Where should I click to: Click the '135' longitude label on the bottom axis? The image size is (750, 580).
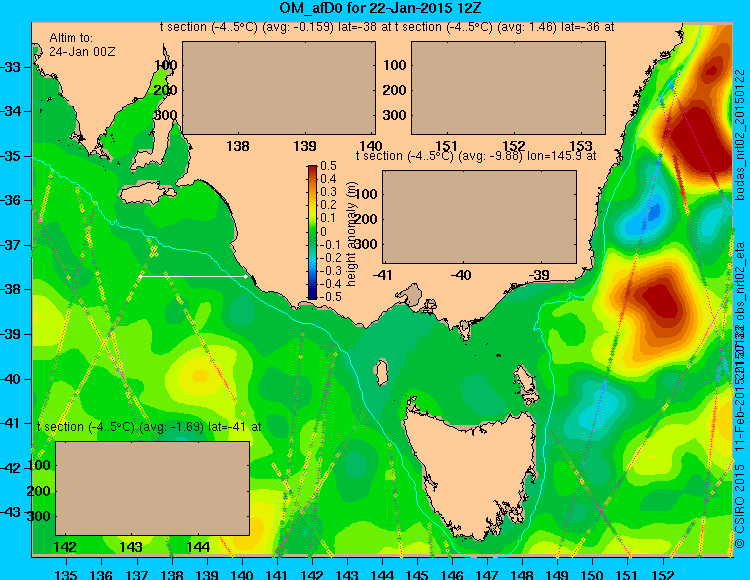[66, 574]
